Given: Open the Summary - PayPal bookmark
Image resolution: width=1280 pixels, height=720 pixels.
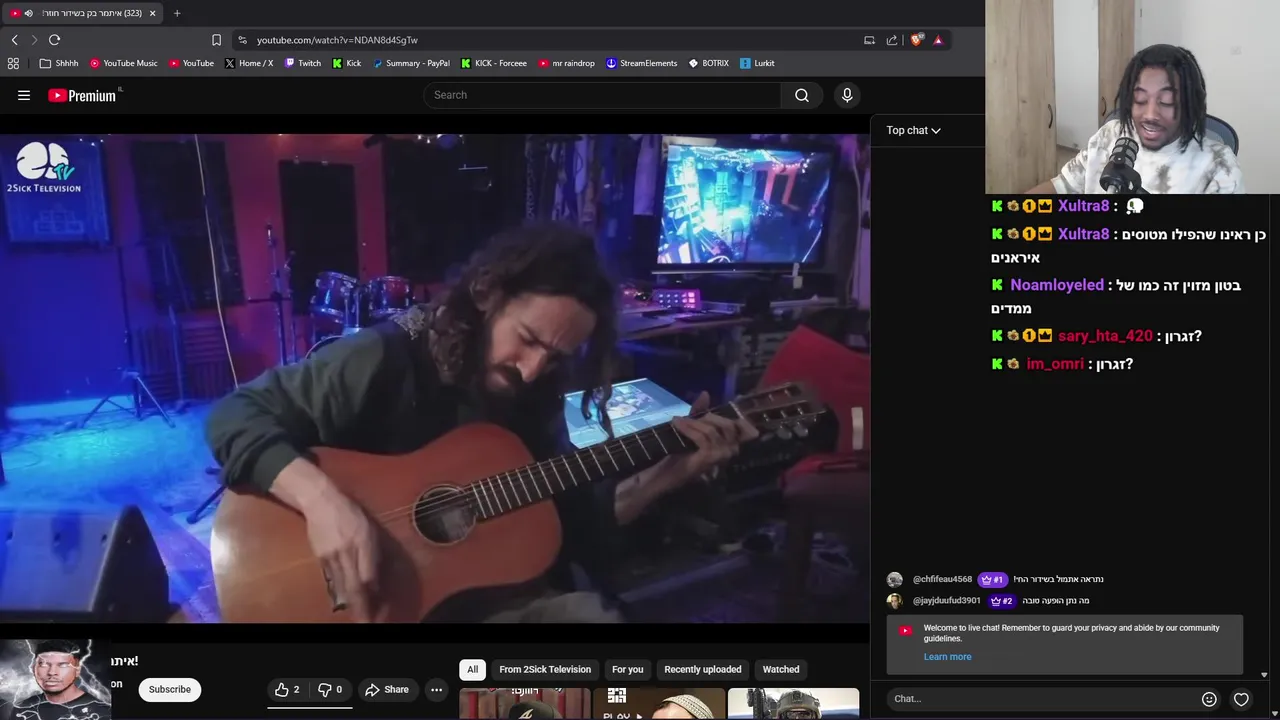Looking at the screenshot, I should [411, 63].
